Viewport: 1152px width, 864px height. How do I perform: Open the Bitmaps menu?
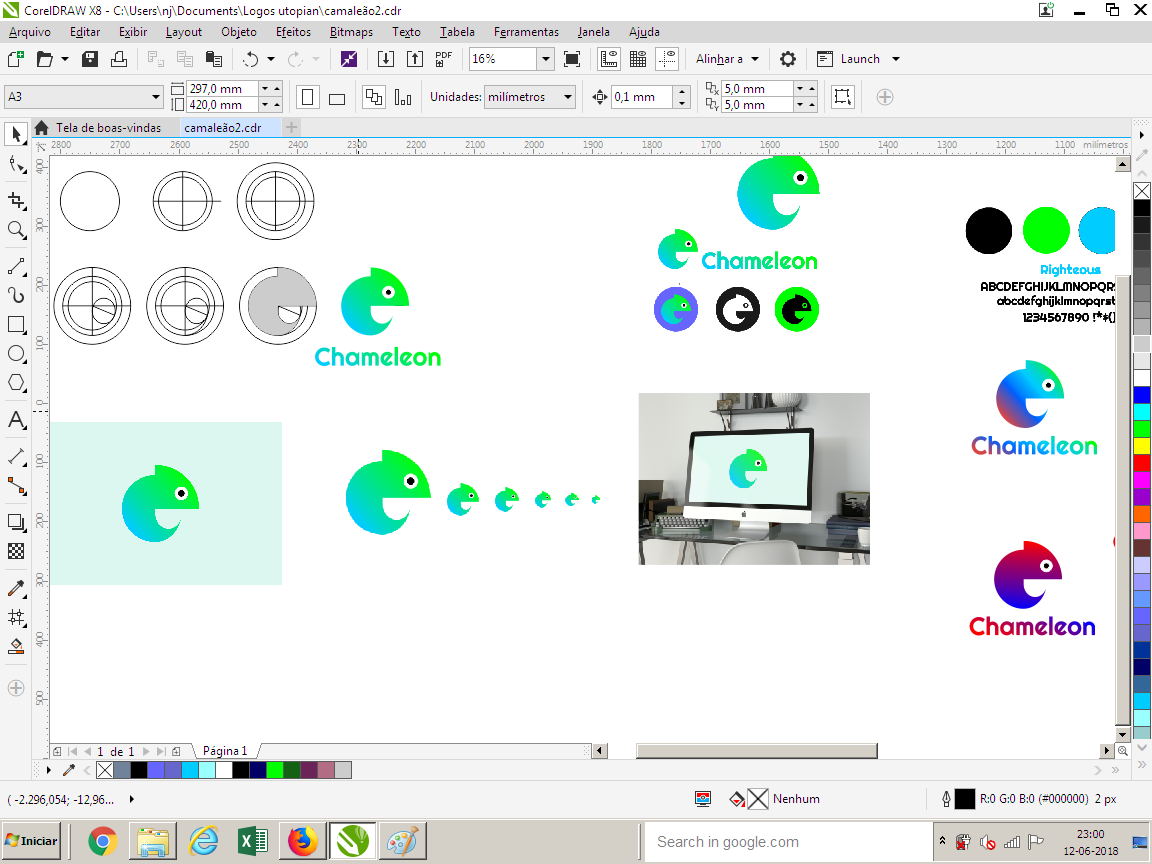point(351,32)
